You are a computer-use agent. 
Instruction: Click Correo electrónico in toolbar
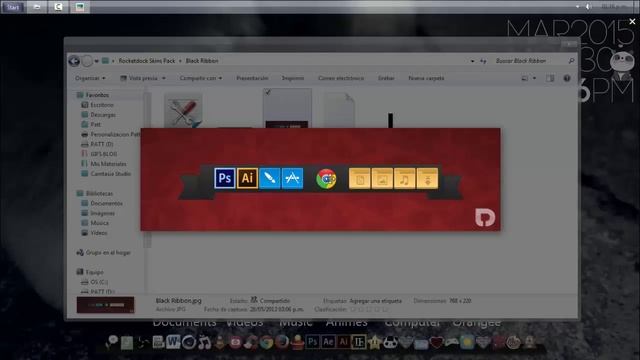coord(341,78)
